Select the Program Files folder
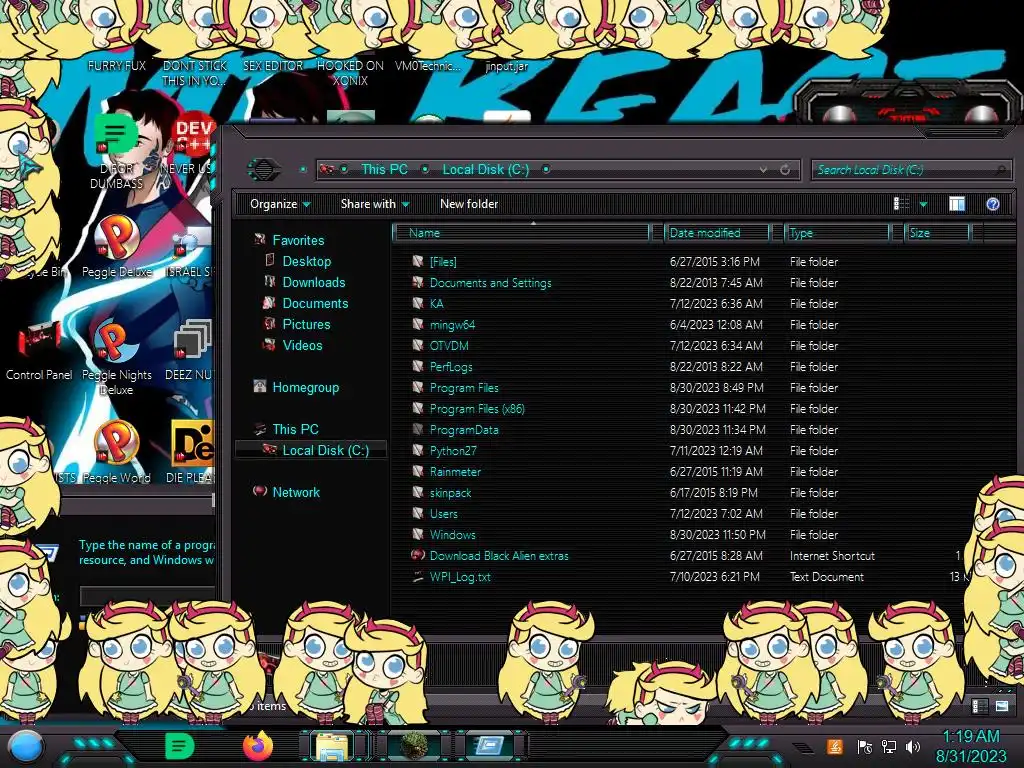The height and width of the screenshot is (768, 1024). pyautogui.click(x=464, y=387)
